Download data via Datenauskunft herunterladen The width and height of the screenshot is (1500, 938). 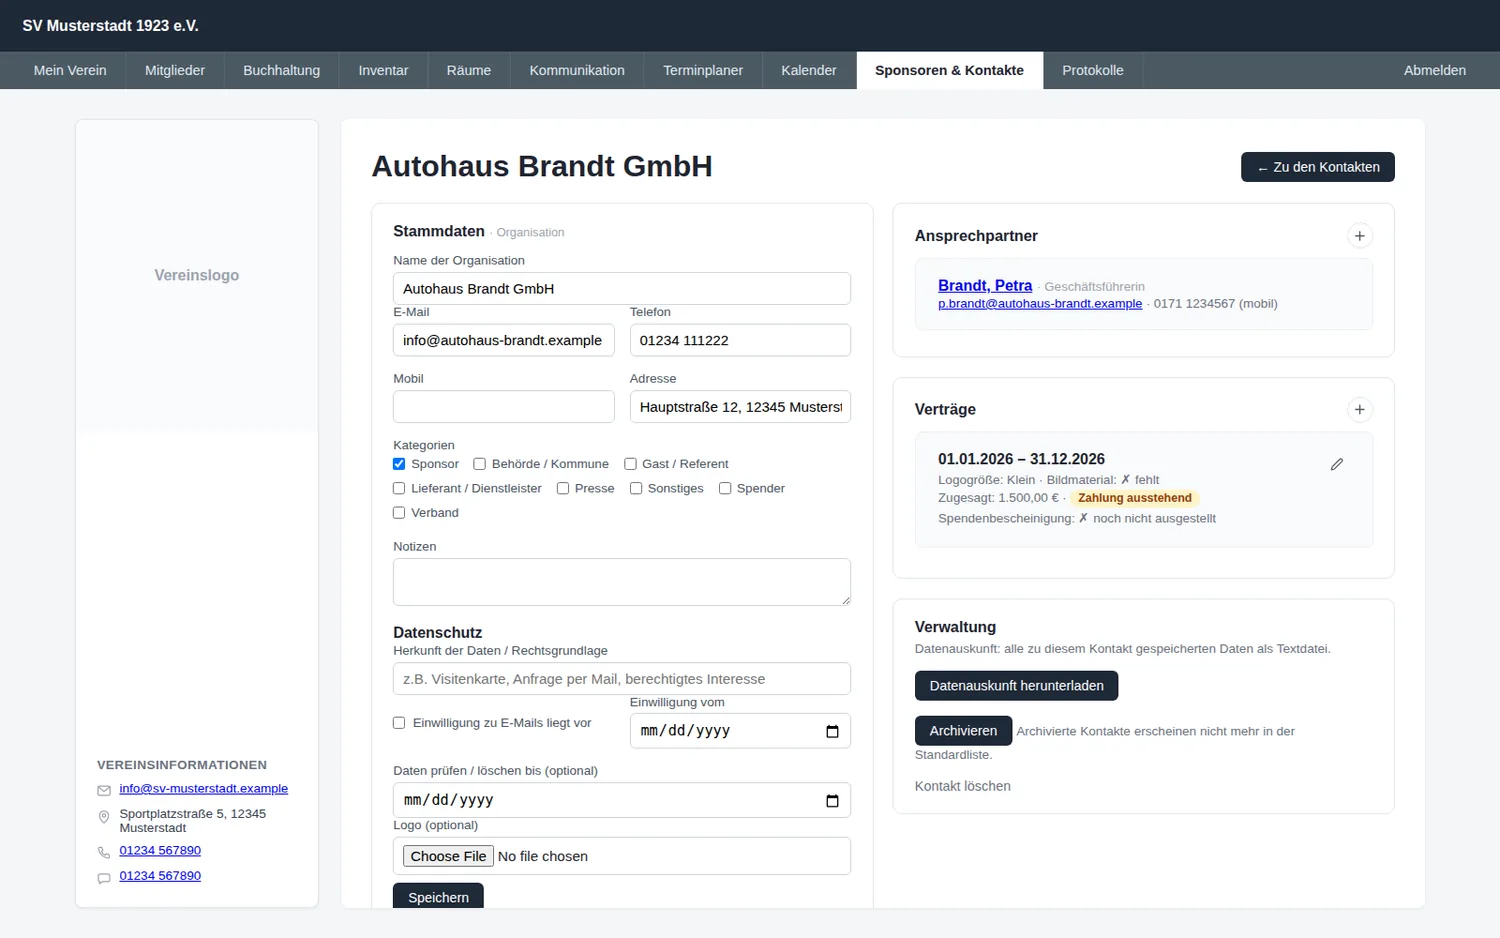(x=1016, y=686)
